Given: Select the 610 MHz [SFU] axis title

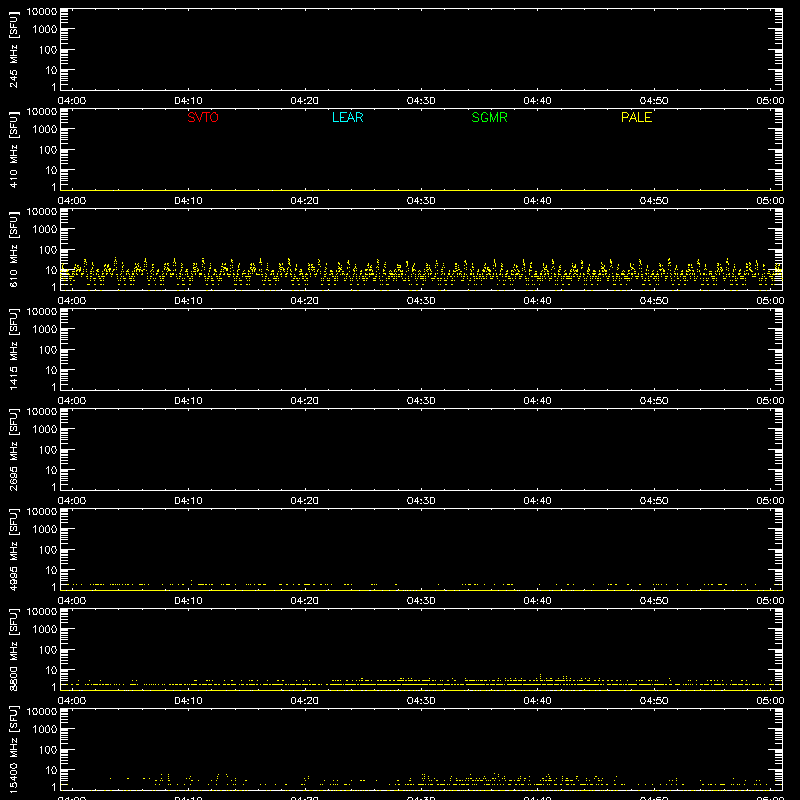Looking at the screenshot, I should 13,249.
